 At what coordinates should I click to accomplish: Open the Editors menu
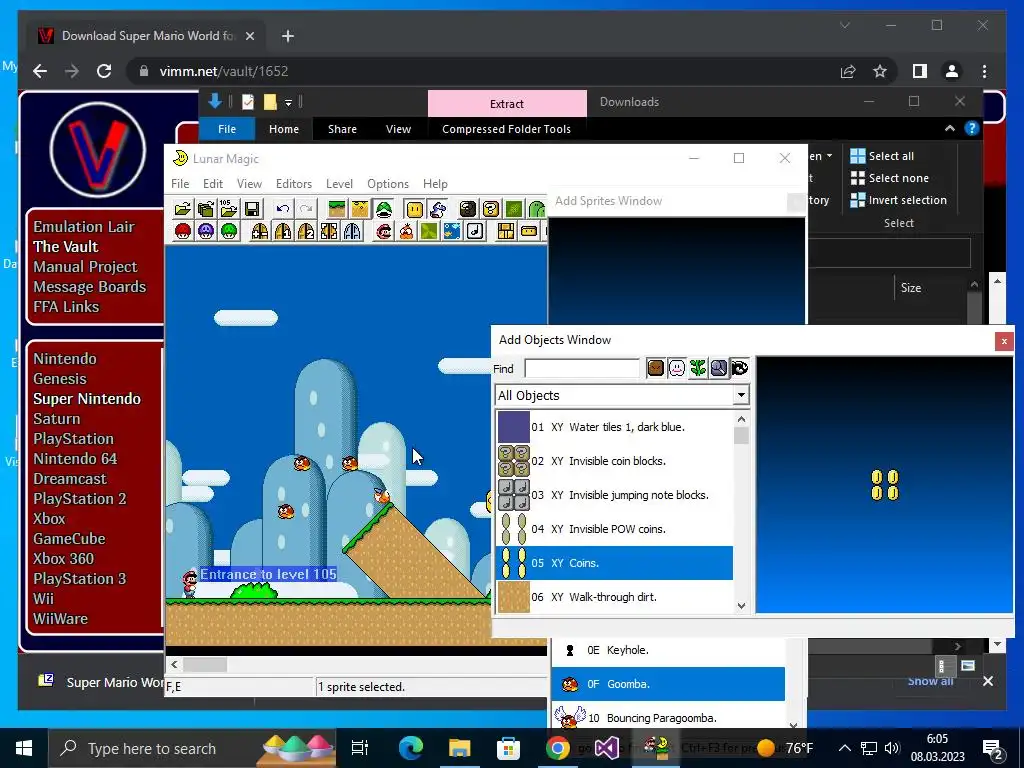(294, 184)
